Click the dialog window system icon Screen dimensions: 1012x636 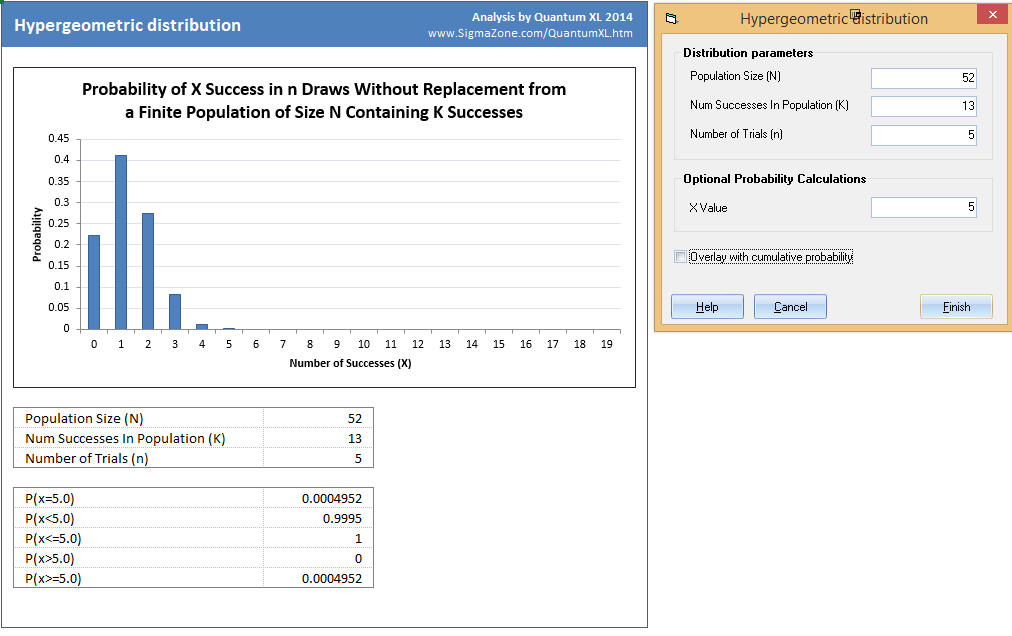(x=671, y=18)
